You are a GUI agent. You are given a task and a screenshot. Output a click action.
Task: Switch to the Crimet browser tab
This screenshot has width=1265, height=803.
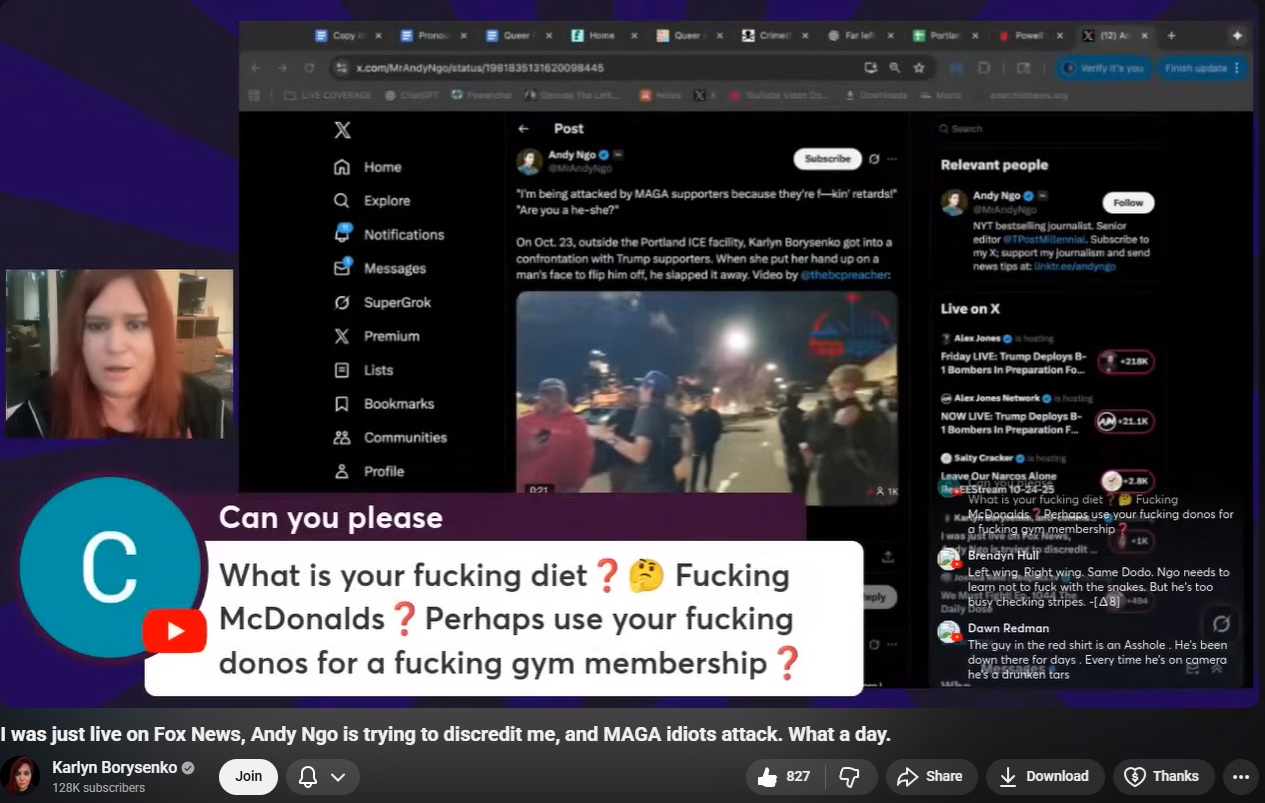tap(773, 35)
